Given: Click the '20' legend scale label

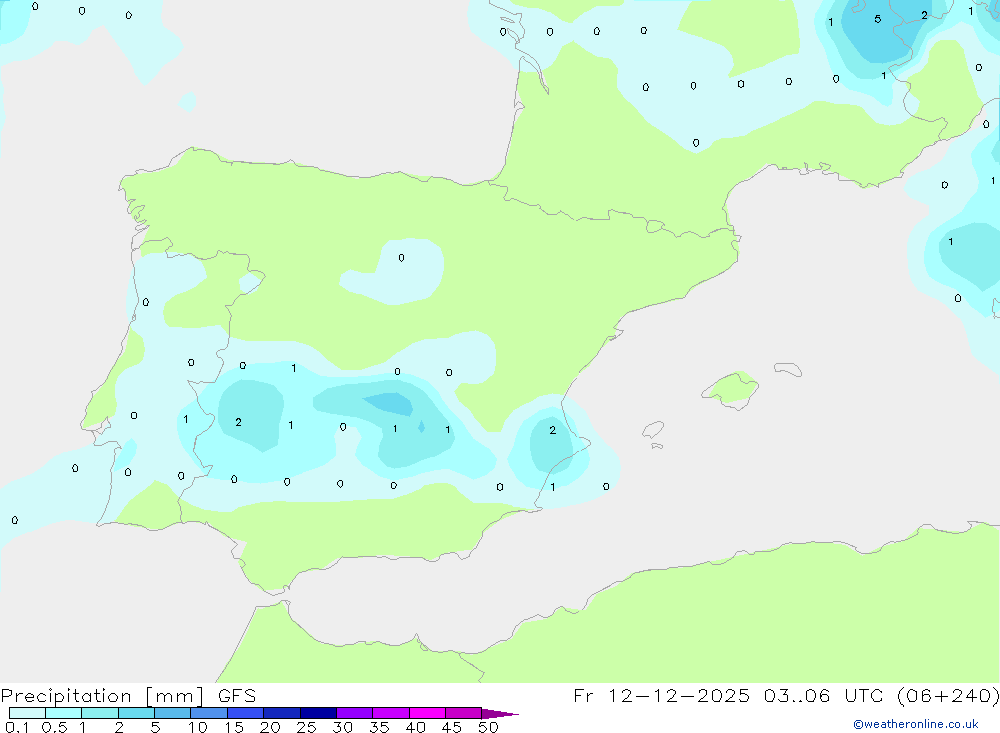Looking at the screenshot, I should [270, 727].
